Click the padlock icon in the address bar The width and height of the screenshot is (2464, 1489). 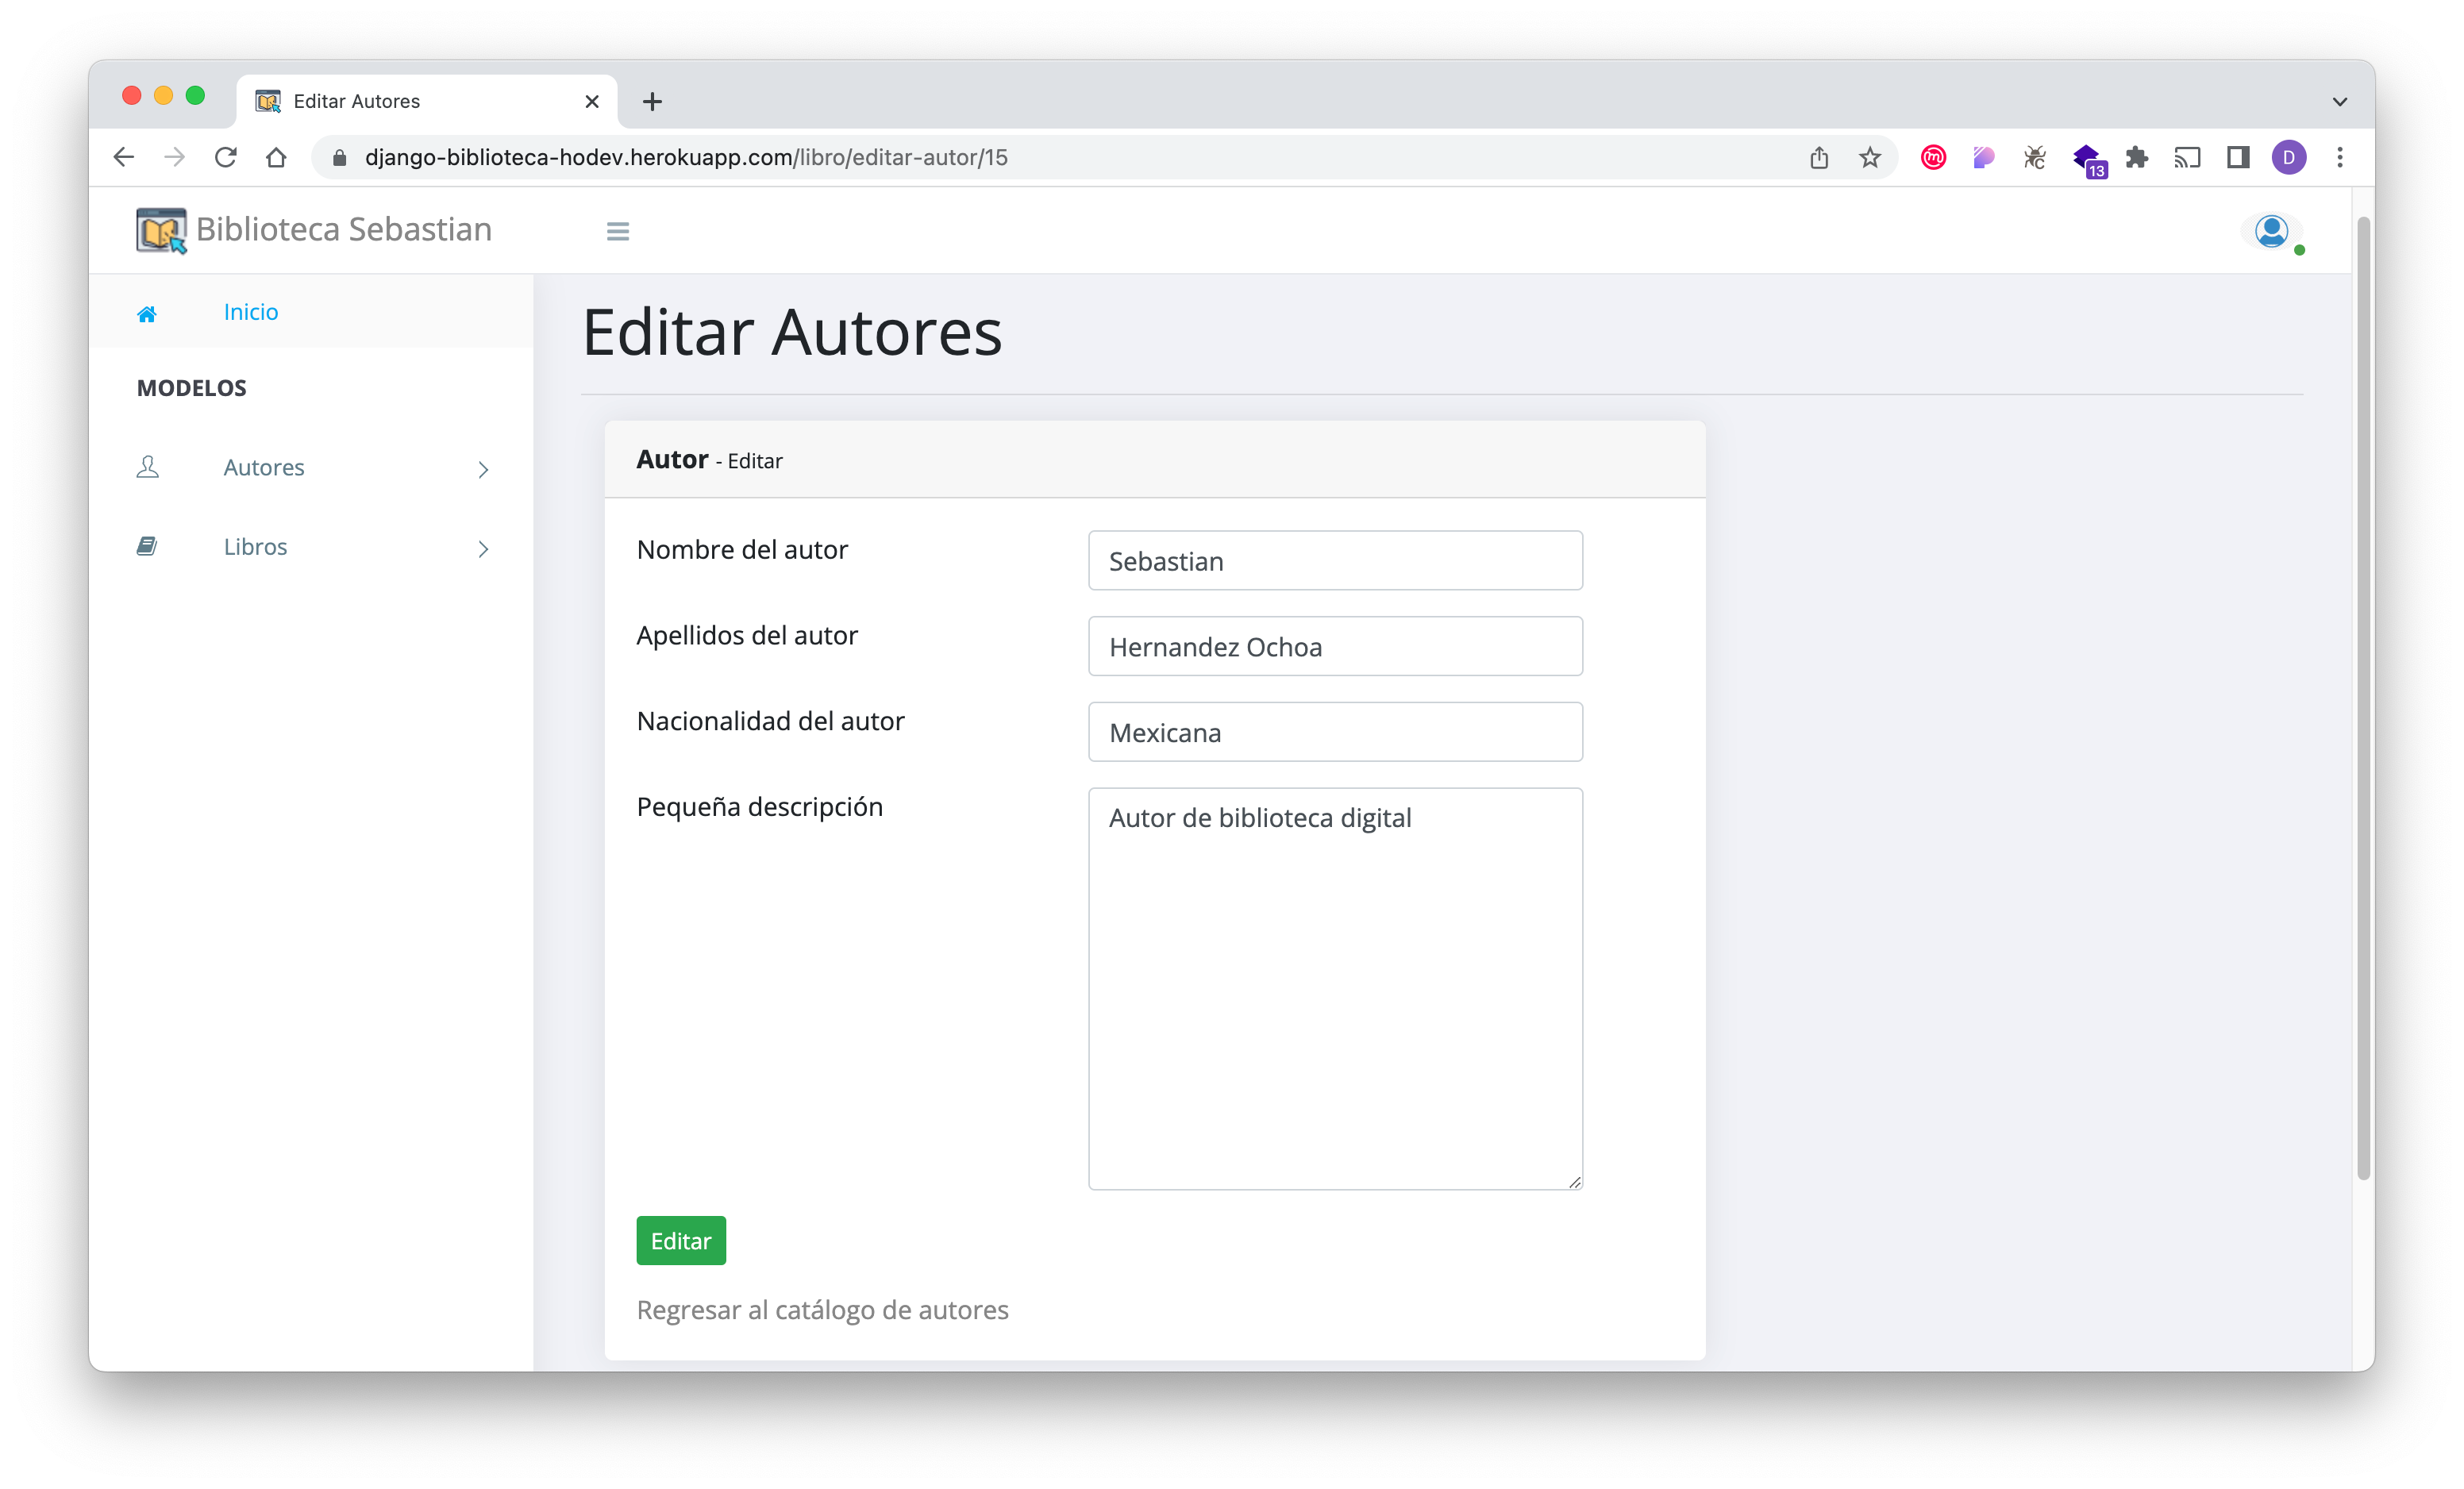(338, 157)
